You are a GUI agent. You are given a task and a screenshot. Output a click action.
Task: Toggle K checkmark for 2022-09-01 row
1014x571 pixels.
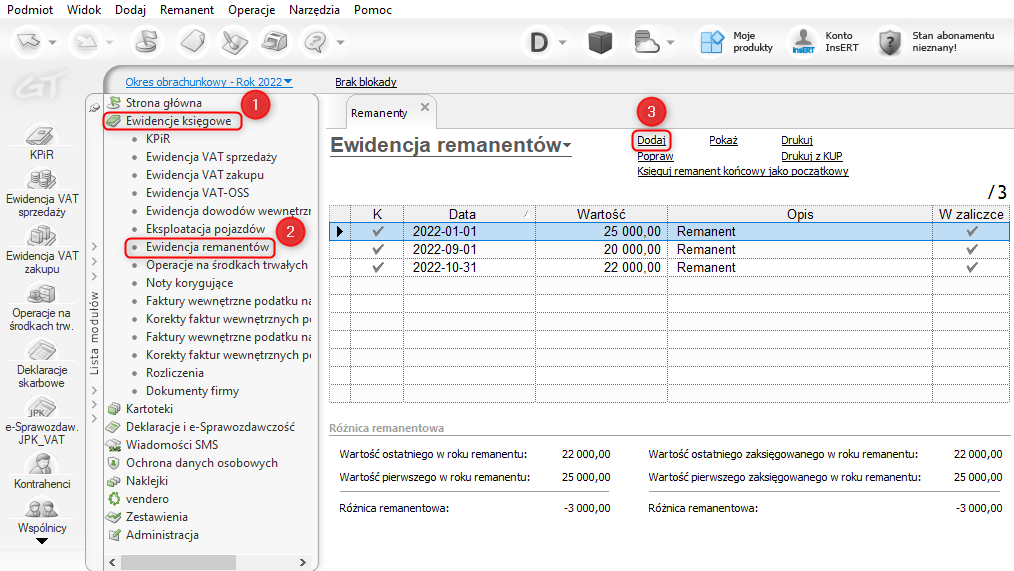(378, 249)
